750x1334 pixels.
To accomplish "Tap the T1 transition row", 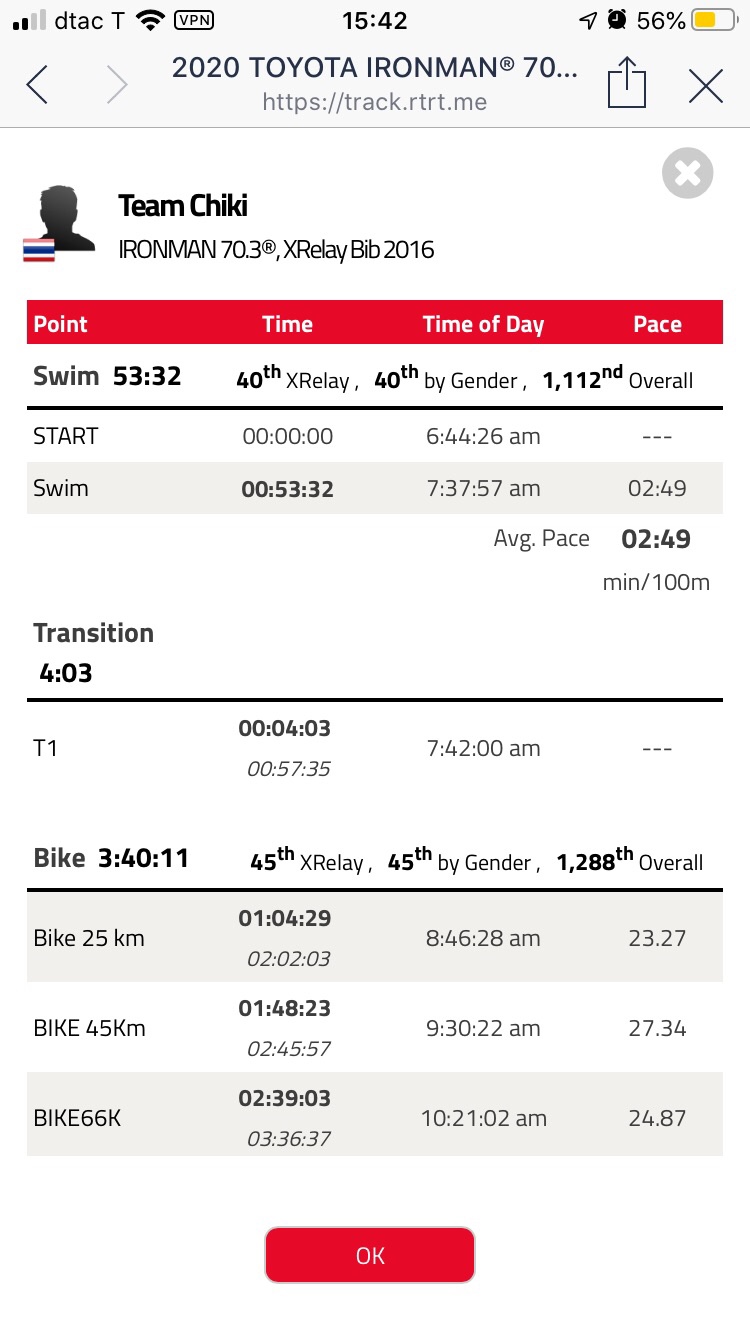I will (x=375, y=748).
